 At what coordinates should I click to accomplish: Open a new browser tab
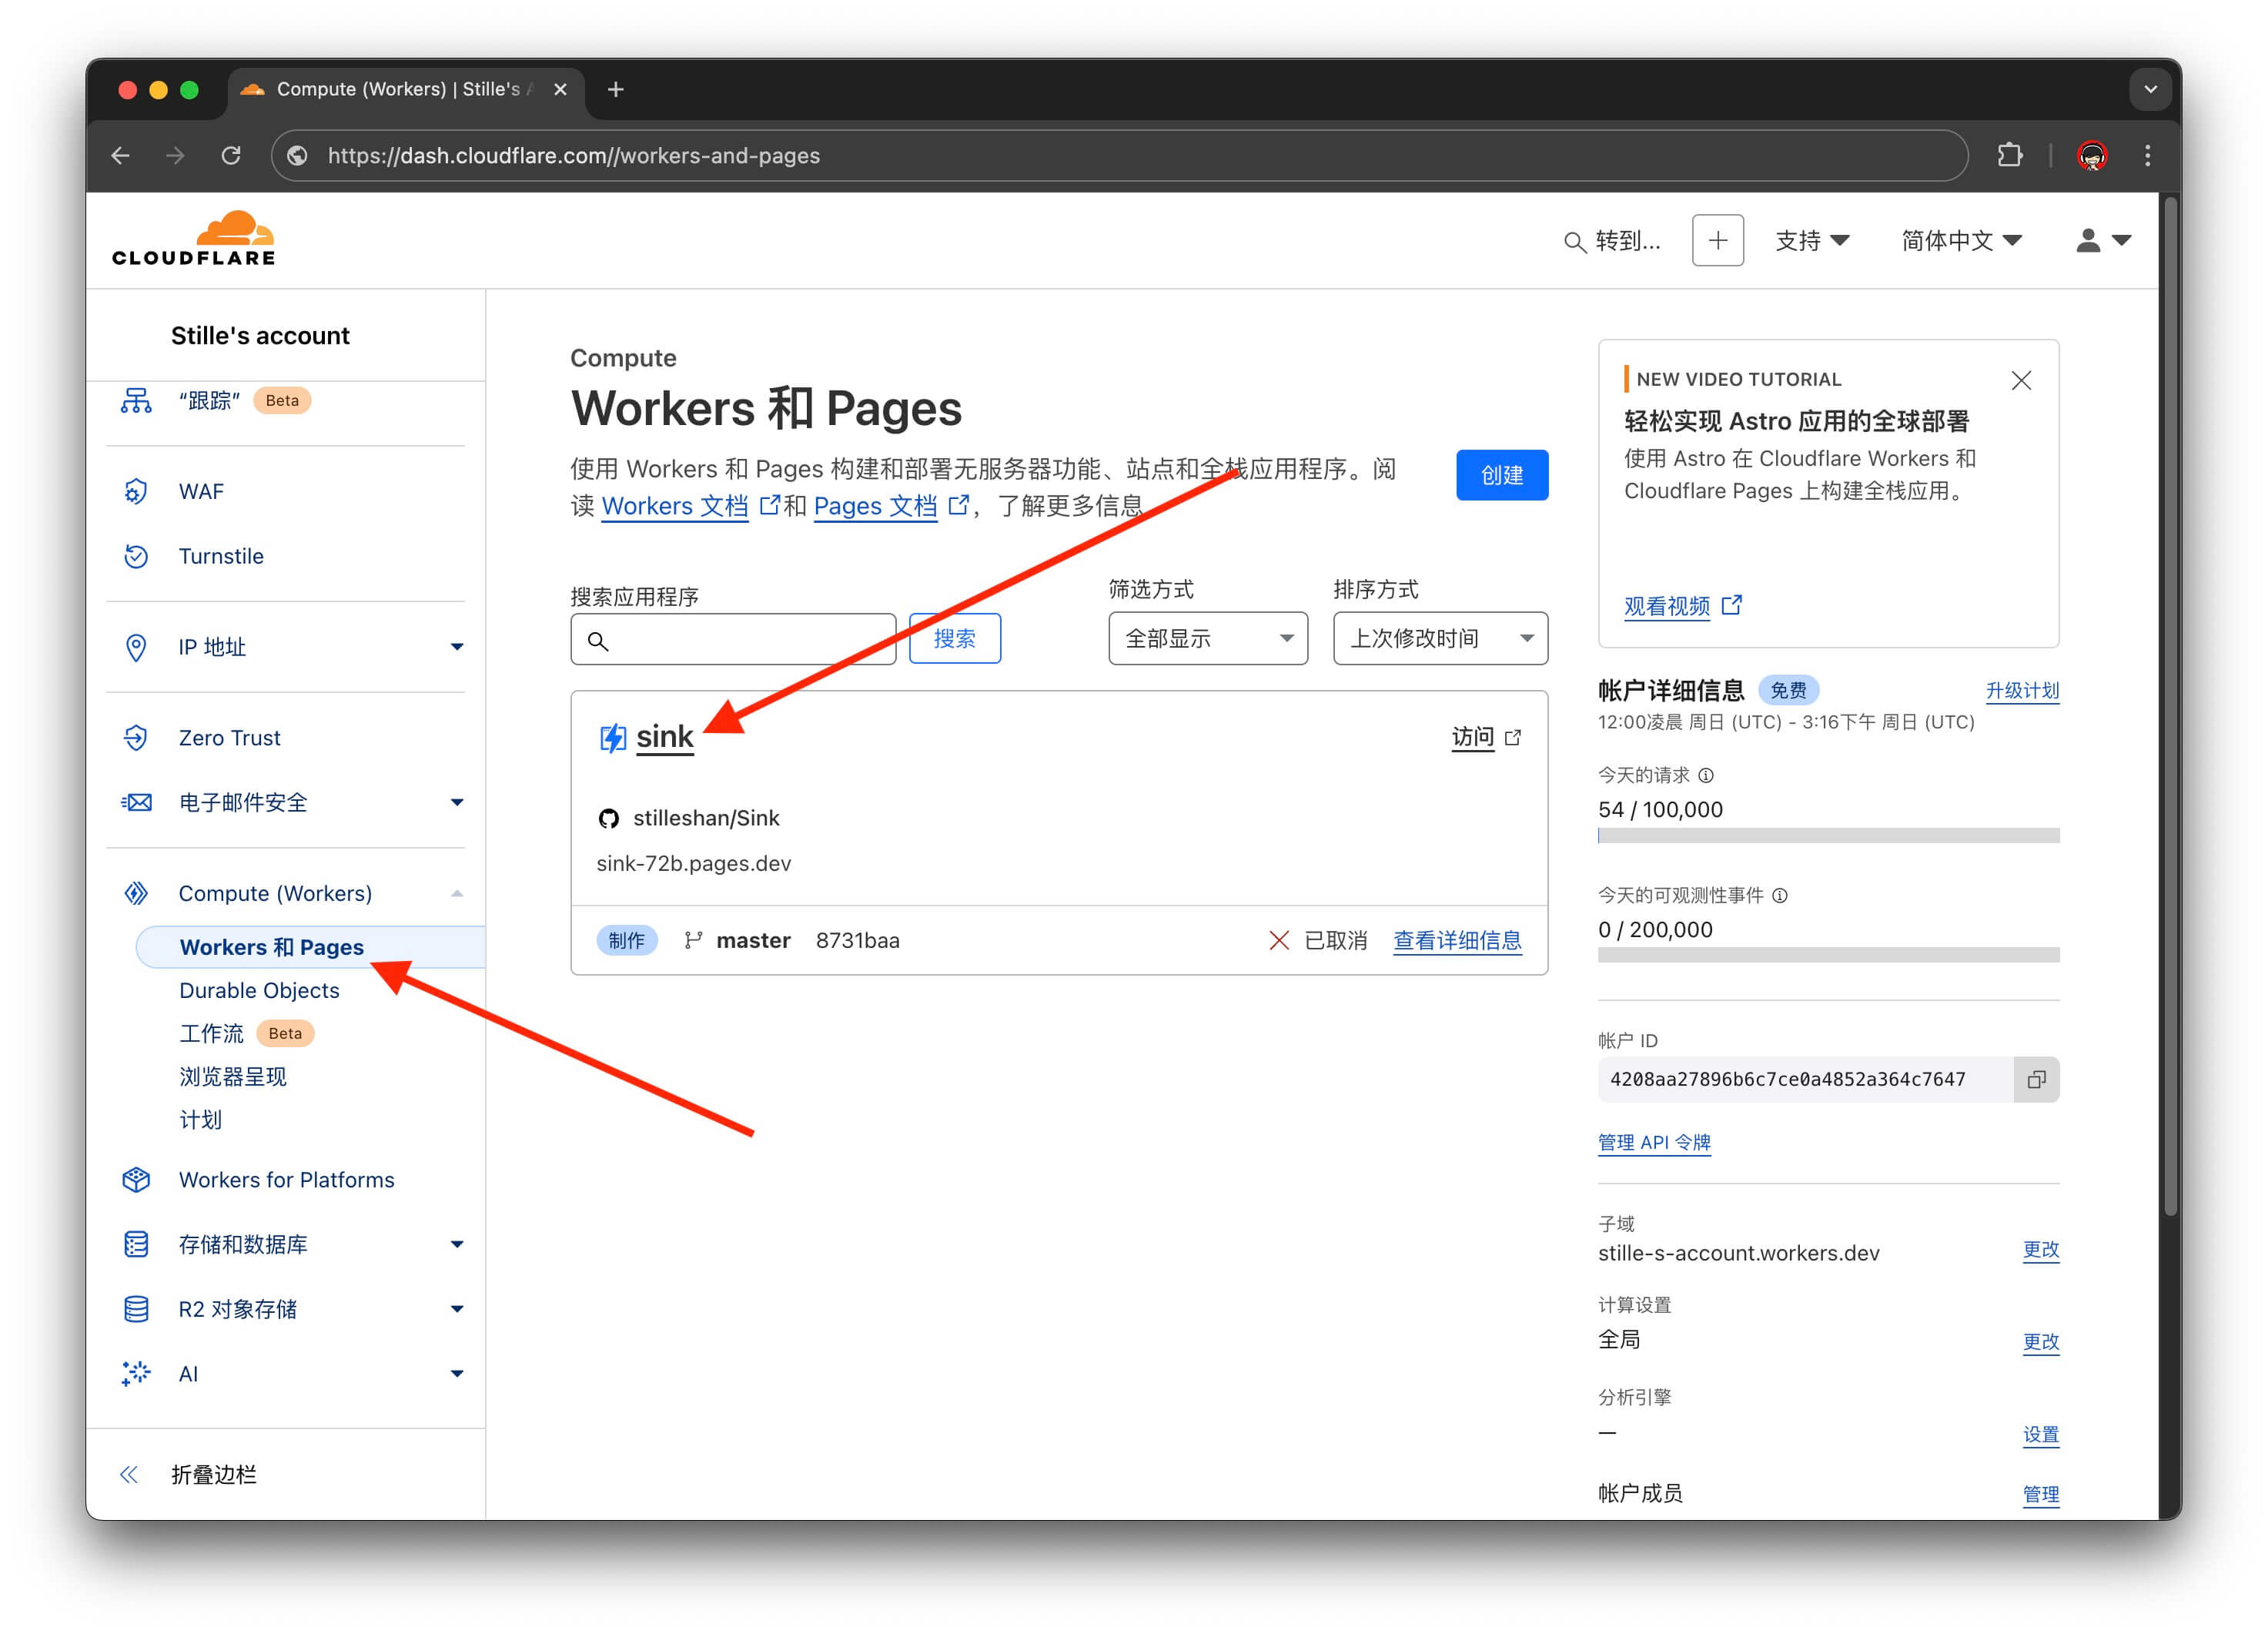(616, 90)
